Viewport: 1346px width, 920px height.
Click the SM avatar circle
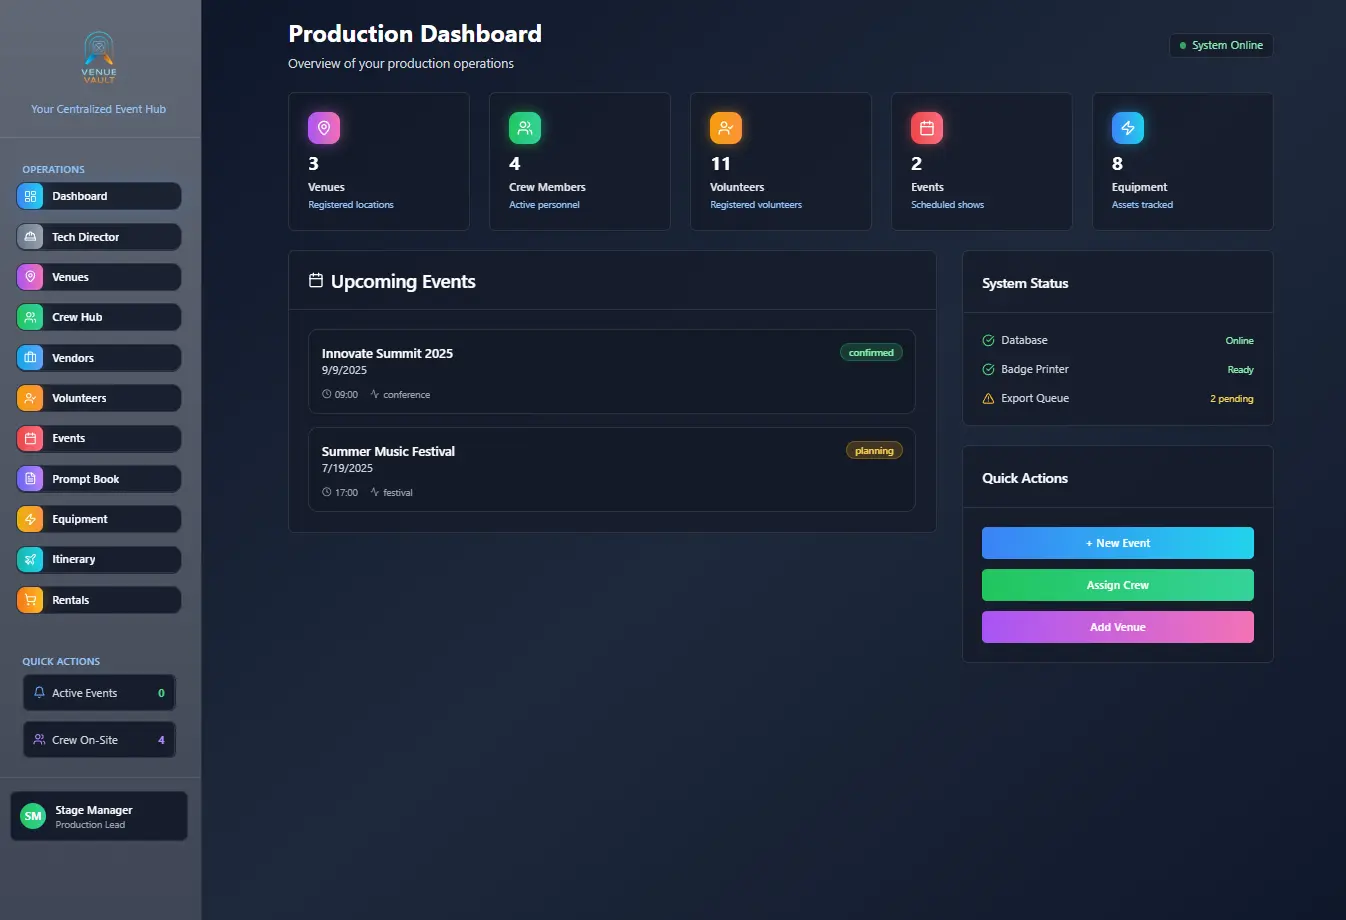33,816
